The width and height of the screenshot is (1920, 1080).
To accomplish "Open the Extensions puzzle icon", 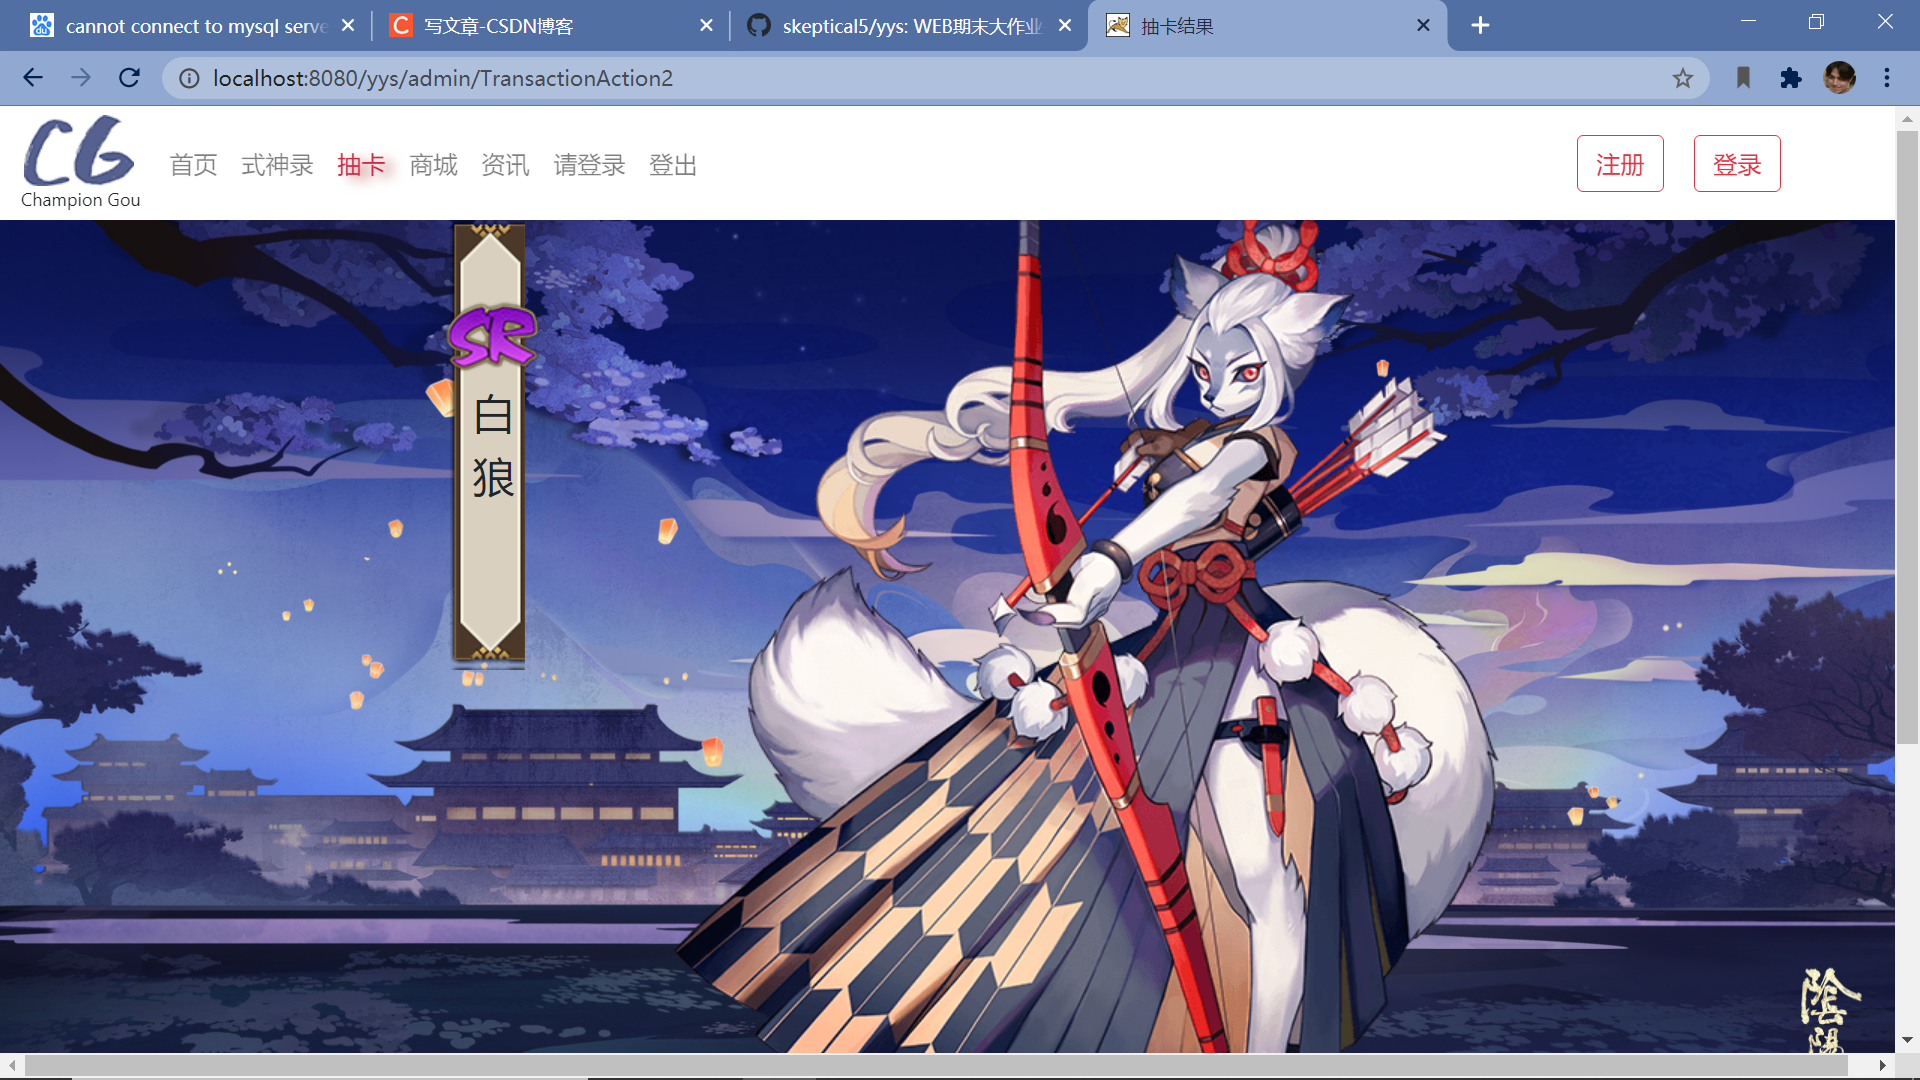I will point(1791,78).
